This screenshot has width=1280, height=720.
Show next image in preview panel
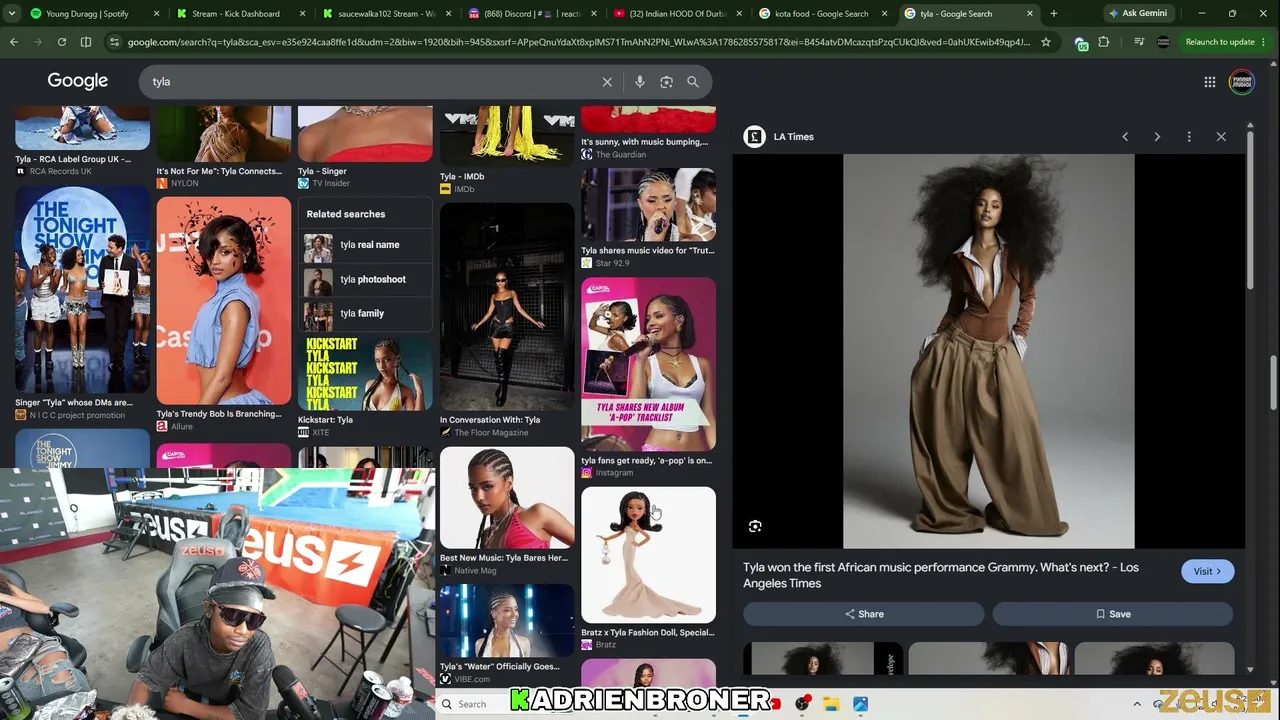tap(1157, 137)
